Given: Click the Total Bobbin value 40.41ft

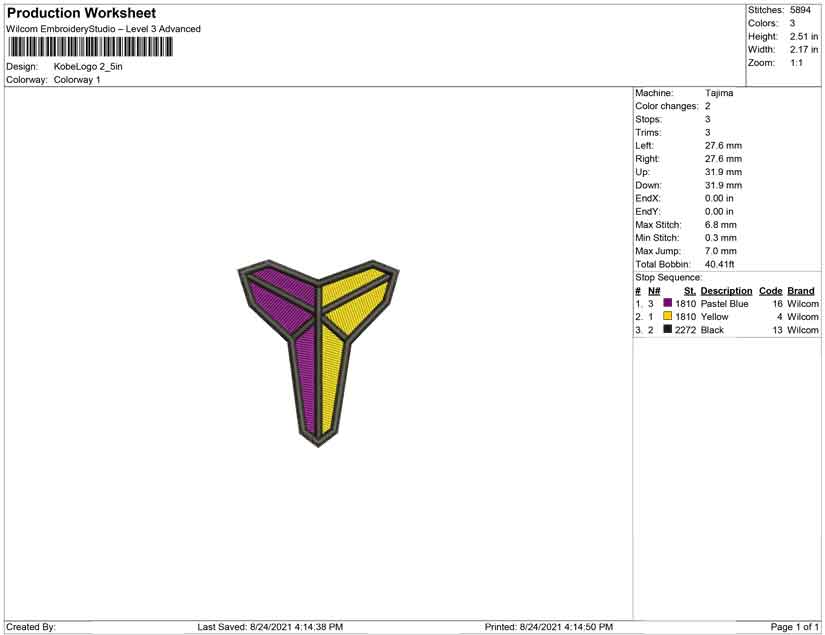Looking at the screenshot, I should (720, 264).
